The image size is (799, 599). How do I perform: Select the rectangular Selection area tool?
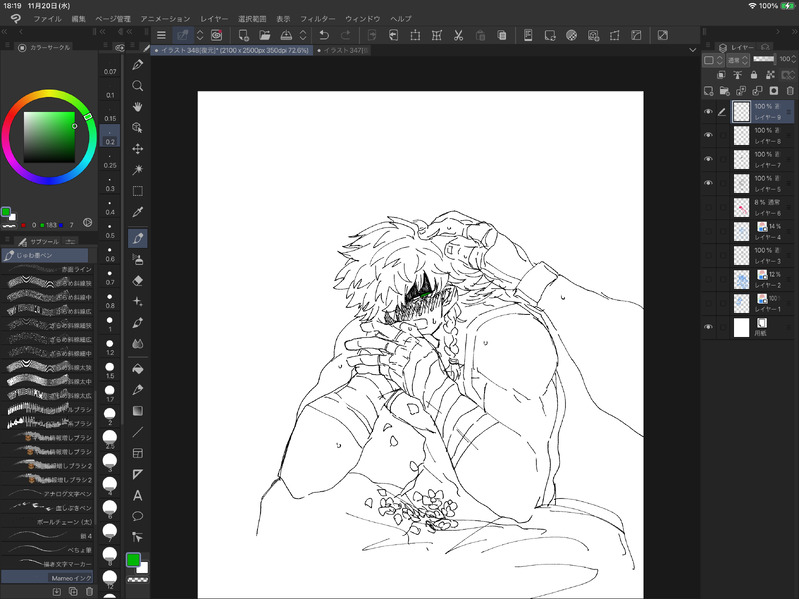(x=138, y=191)
